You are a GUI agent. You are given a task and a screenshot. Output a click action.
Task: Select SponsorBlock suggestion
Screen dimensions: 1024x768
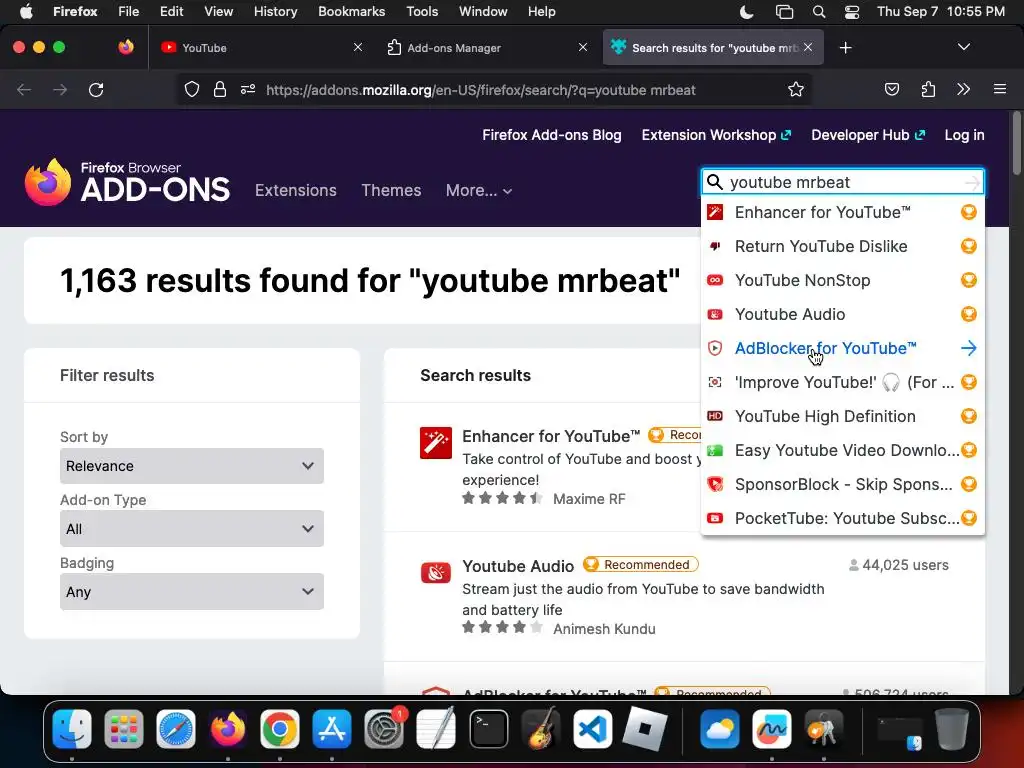coord(842,484)
